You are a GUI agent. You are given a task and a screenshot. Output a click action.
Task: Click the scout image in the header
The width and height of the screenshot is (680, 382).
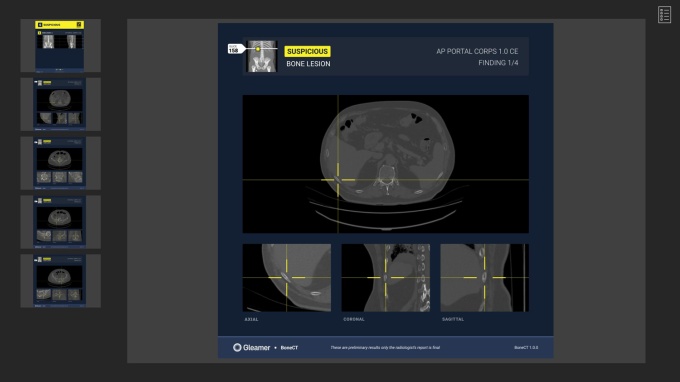click(262, 56)
